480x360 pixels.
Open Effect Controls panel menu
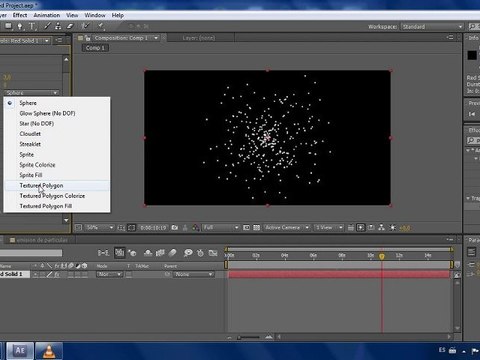[x=59, y=40]
